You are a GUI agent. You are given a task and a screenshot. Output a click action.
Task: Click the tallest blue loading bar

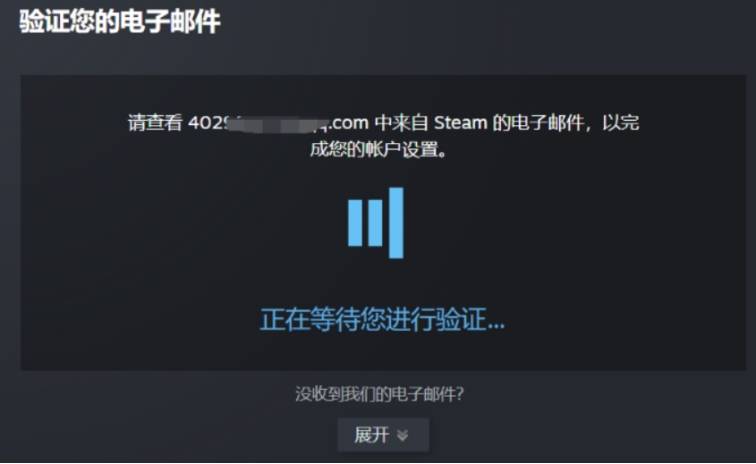[x=396, y=223]
